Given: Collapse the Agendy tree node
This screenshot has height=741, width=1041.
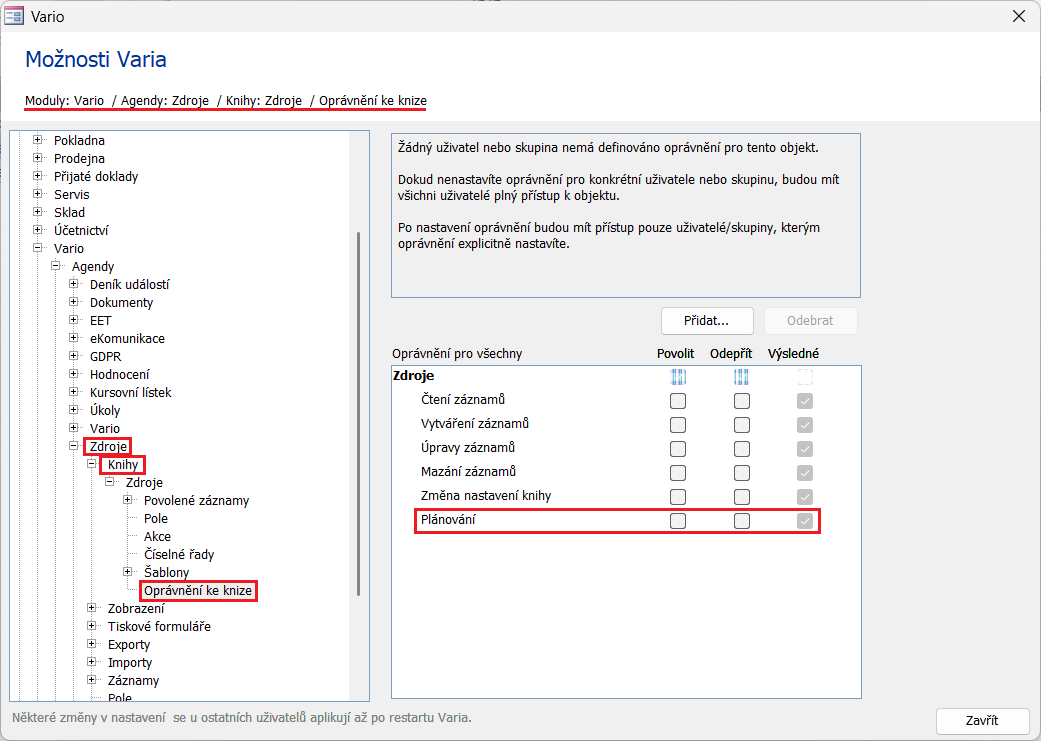Looking at the screenshot, I should click(x=56, y=267).
